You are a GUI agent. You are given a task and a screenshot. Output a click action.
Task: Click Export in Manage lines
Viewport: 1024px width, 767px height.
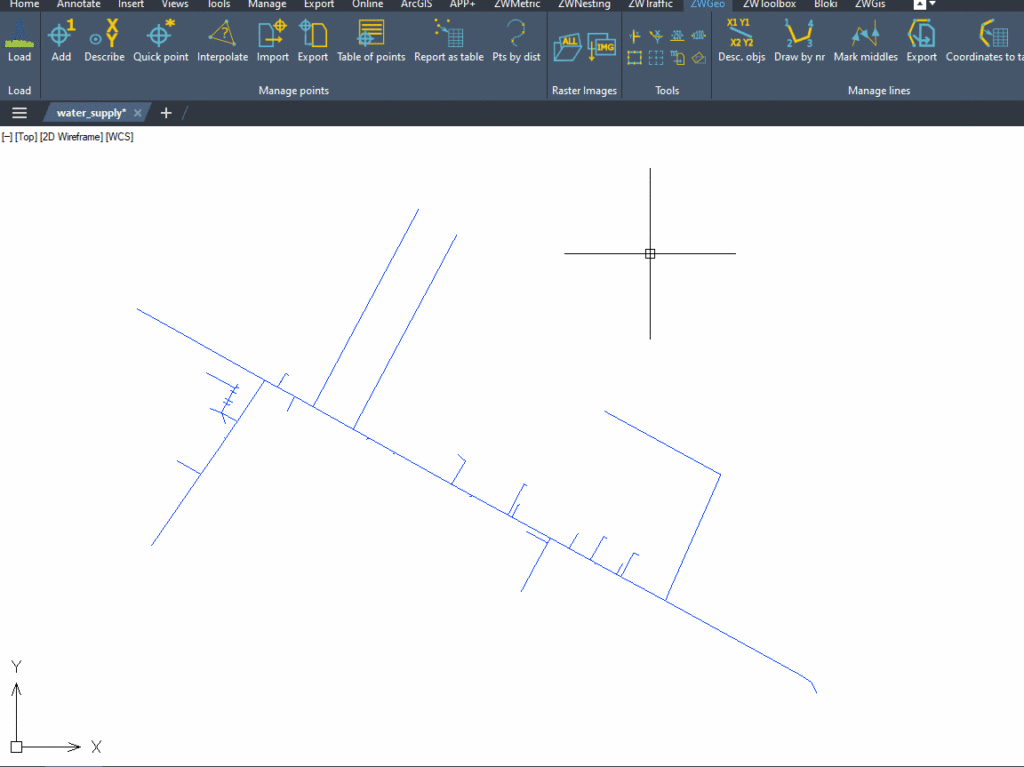[921, 41]
